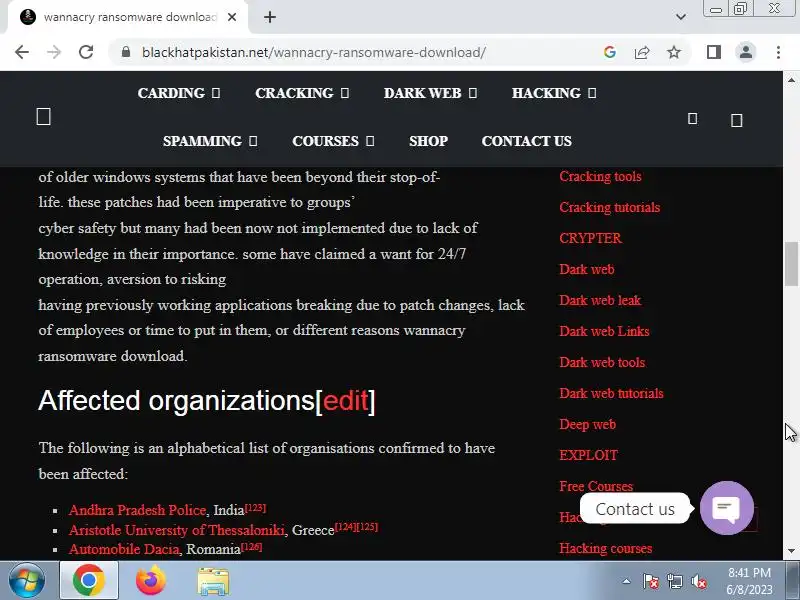
Task: Open citation reference 123
Action: (x=255, y=508)
